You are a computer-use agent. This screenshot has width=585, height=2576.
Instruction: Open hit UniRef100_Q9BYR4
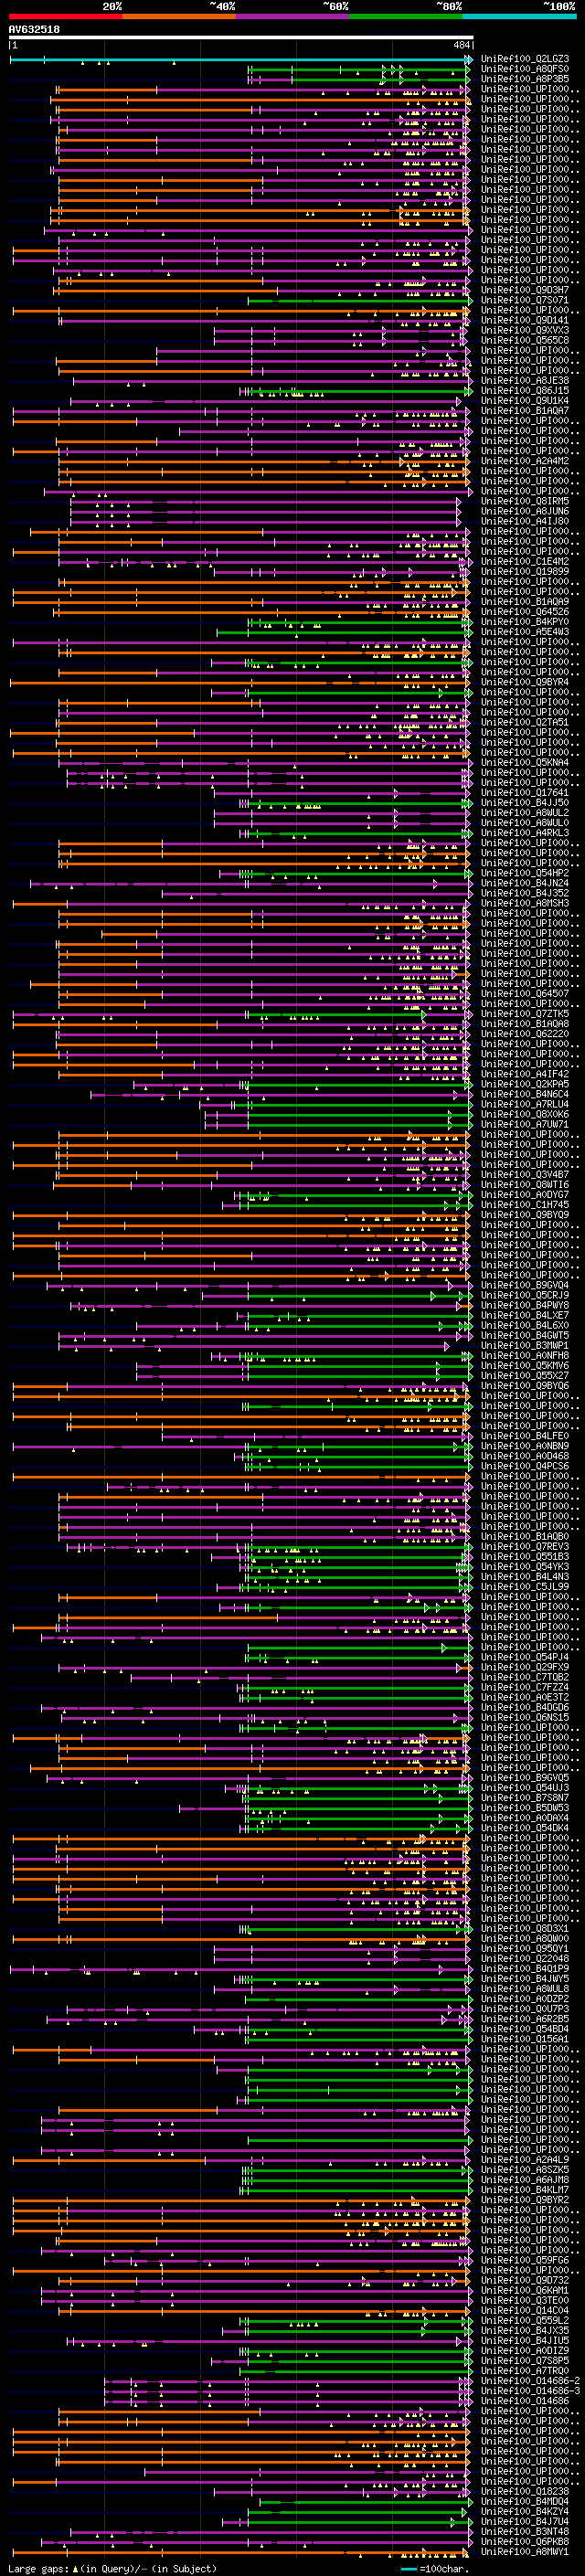[x=525, y=683]
